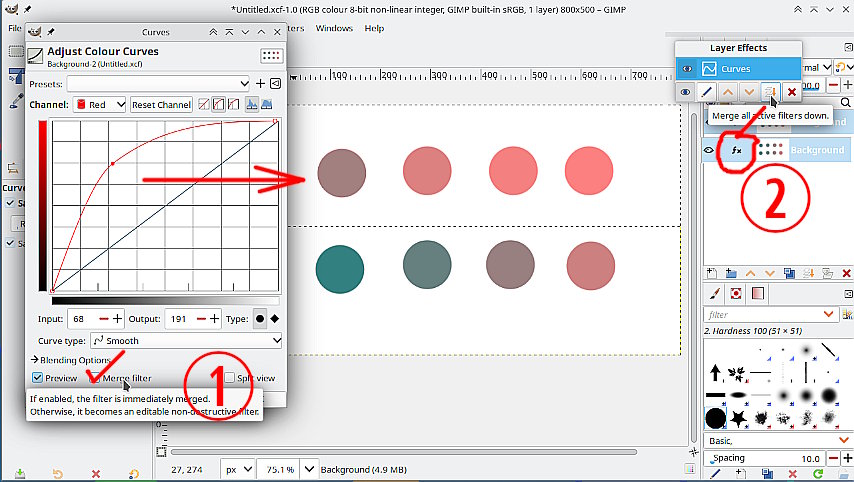Viewport: 854px width, 482px height.
Task: Switch to the Patterns tab
Action: click(x=736, y=294)
